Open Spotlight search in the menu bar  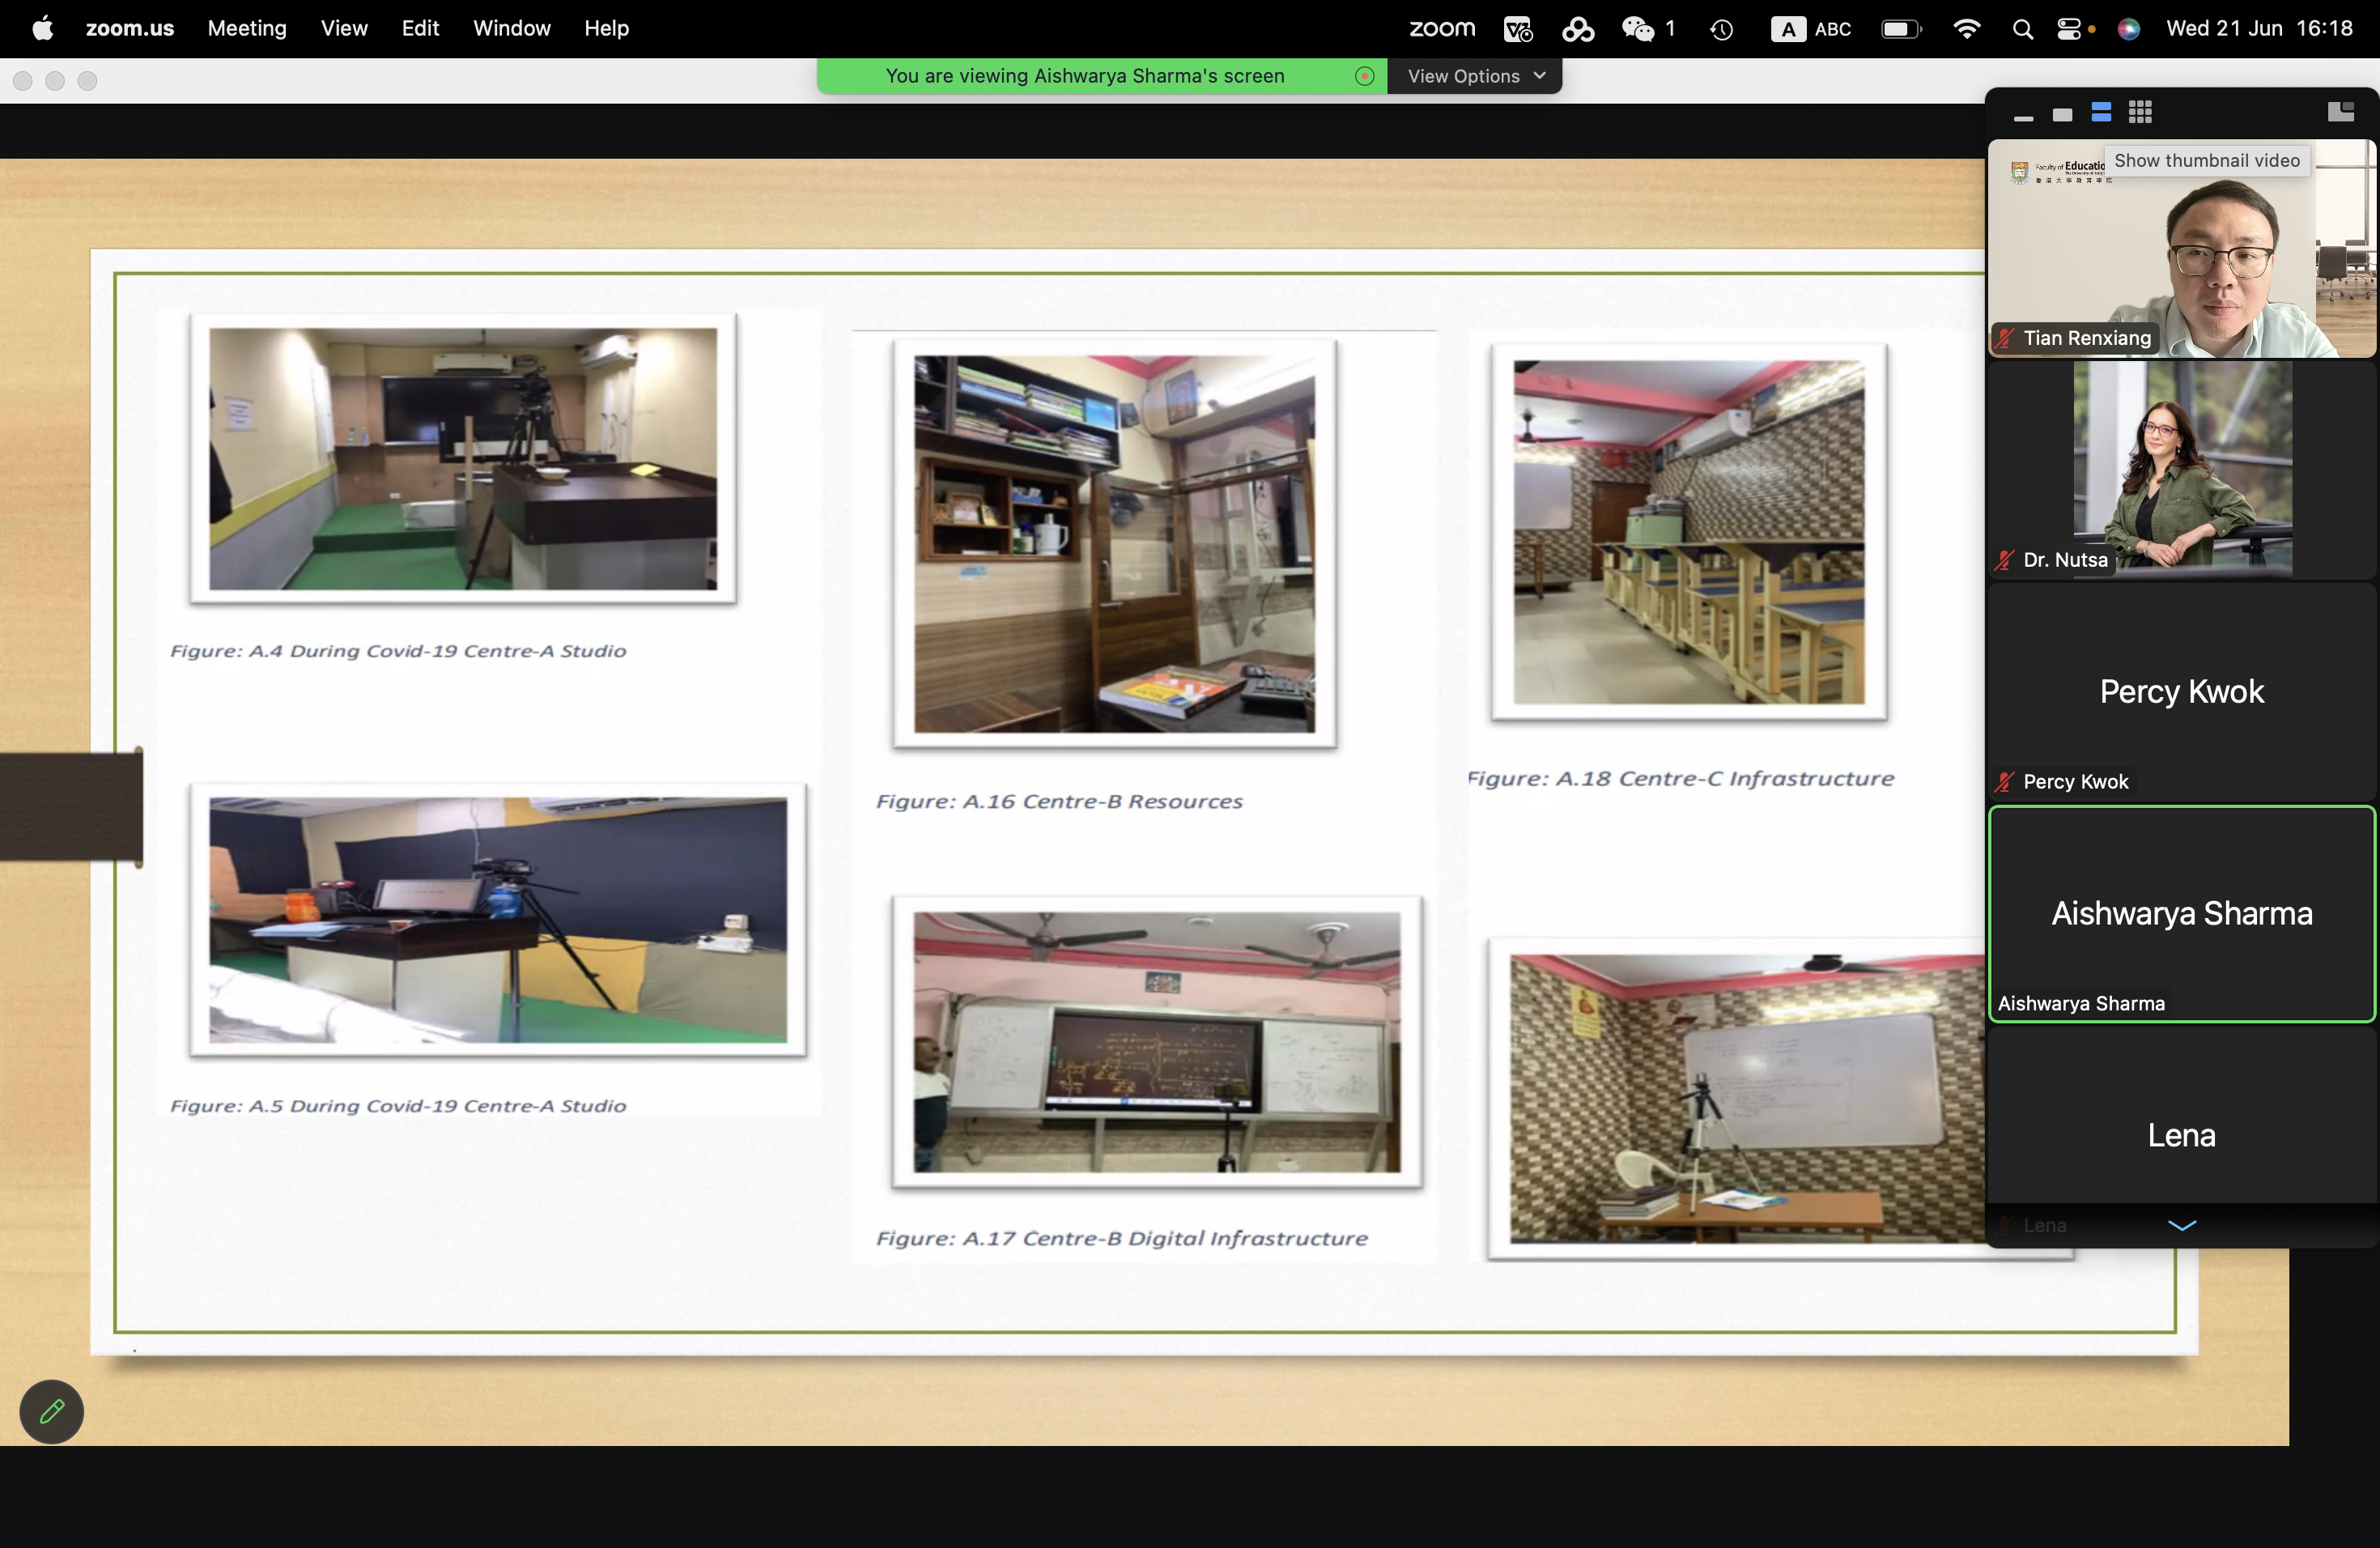pyautogui.click(x=2022, y=28)
